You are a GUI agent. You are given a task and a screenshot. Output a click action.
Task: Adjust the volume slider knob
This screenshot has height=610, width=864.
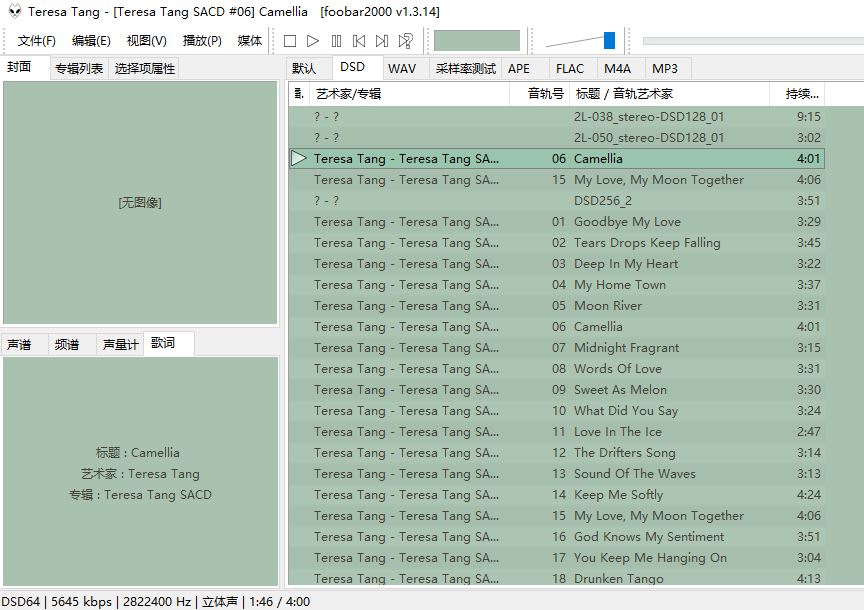click(x=609, y=40)
